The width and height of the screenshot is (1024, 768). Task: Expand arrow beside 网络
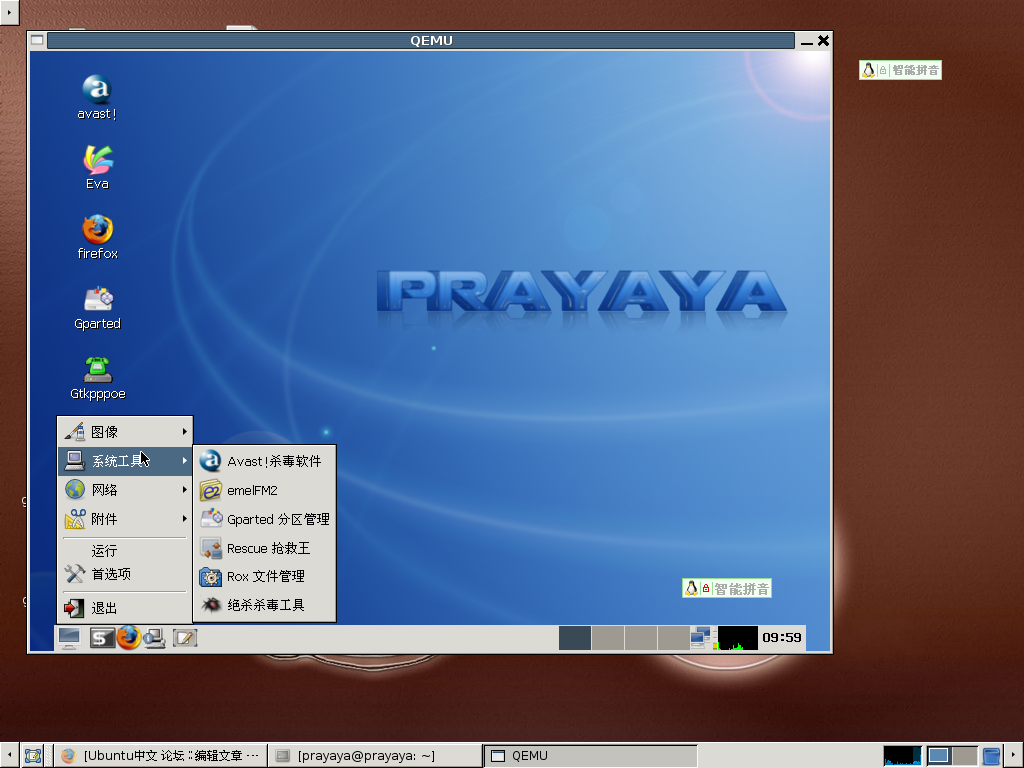pos(185,490)
